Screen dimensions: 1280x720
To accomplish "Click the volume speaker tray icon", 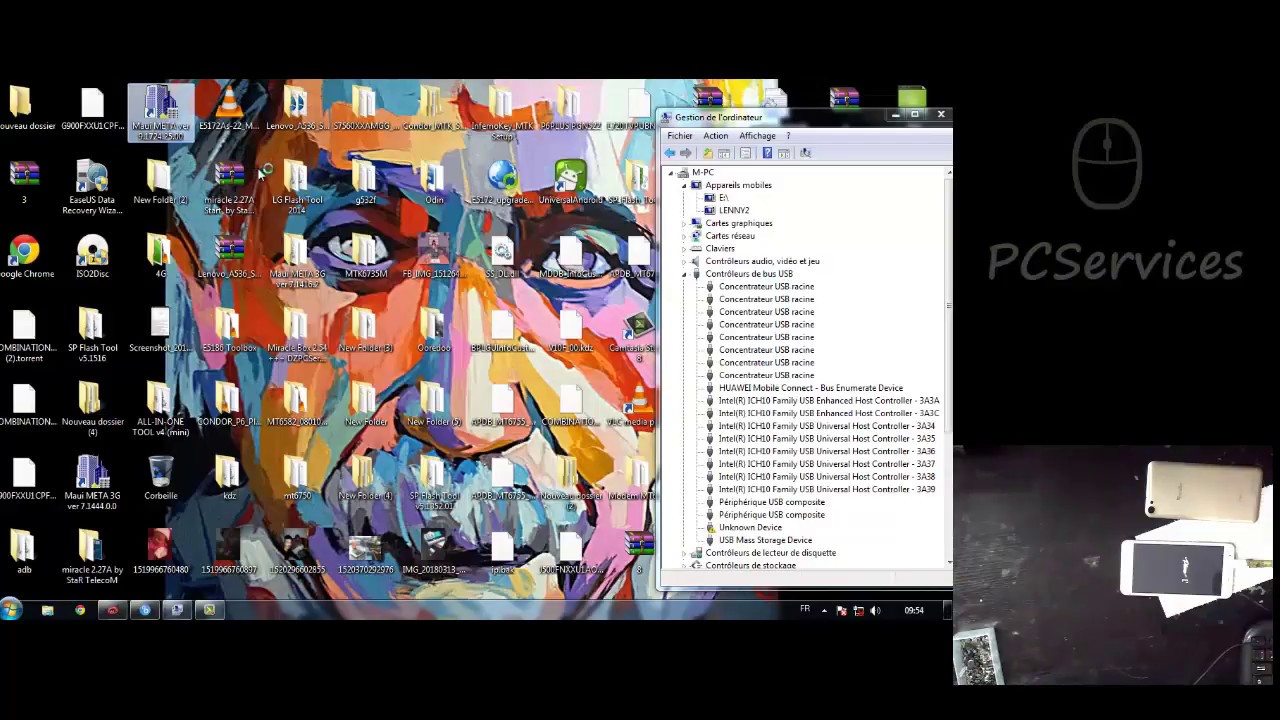I will click(x=875, y=610).
